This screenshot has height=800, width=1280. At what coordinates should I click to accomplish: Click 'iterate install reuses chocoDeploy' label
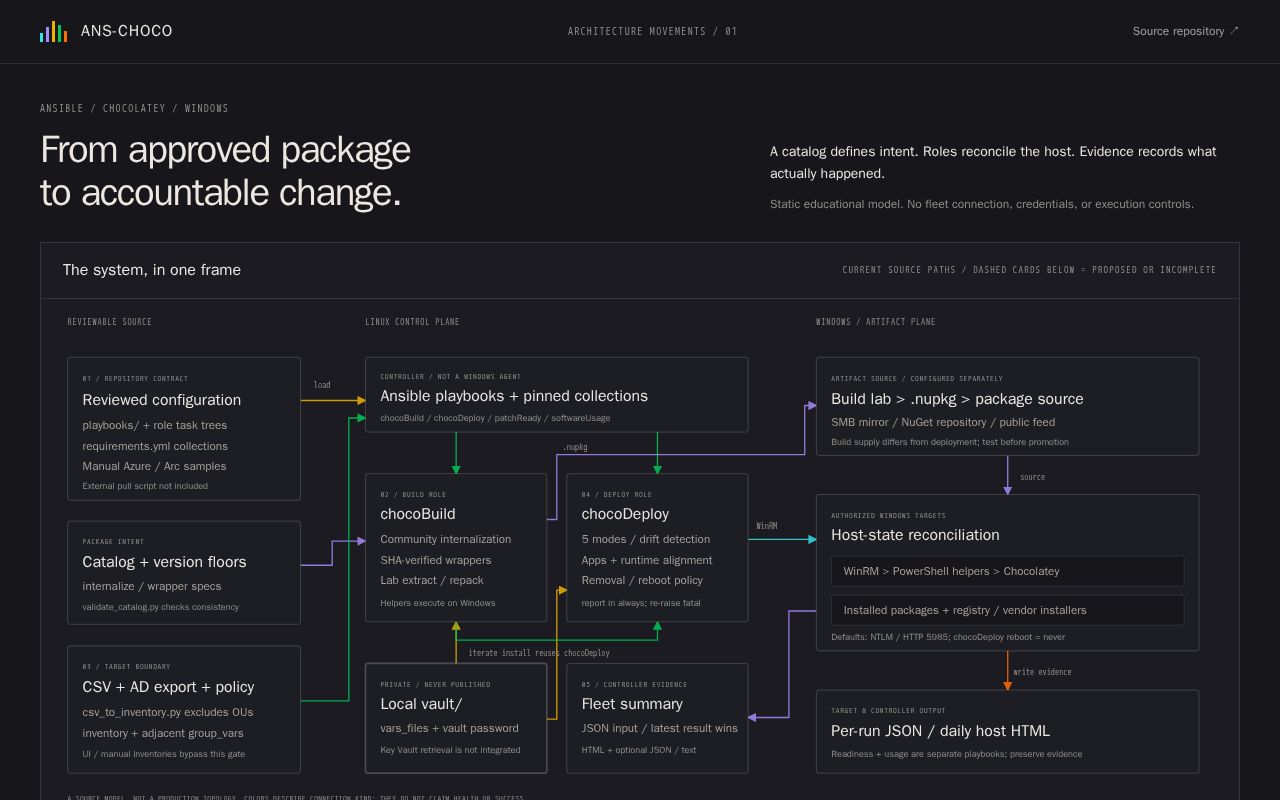tap(539, 653)
